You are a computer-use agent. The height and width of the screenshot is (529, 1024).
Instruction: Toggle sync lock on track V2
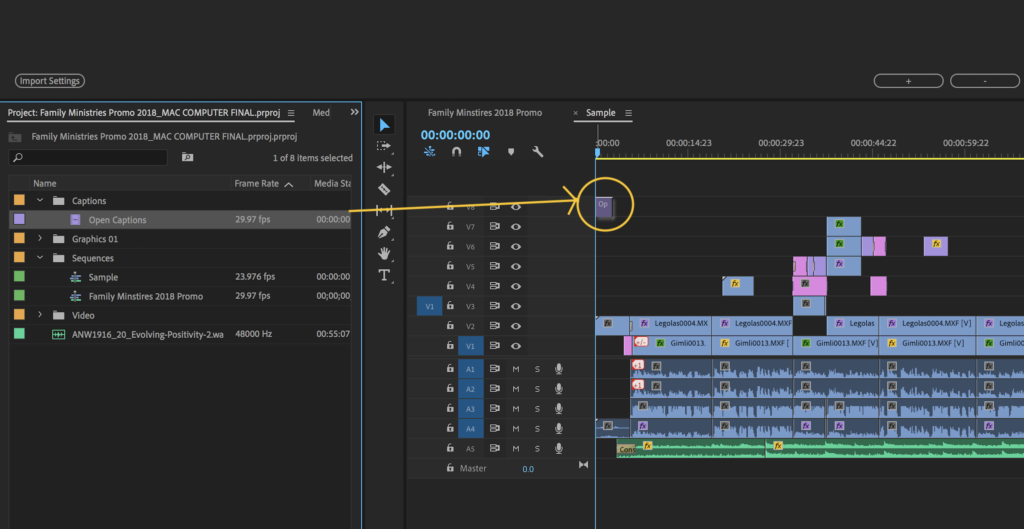(494, 325)
